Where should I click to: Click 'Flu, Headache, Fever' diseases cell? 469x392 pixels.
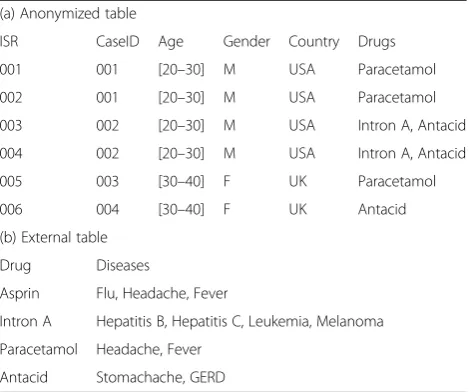(162, 294)
